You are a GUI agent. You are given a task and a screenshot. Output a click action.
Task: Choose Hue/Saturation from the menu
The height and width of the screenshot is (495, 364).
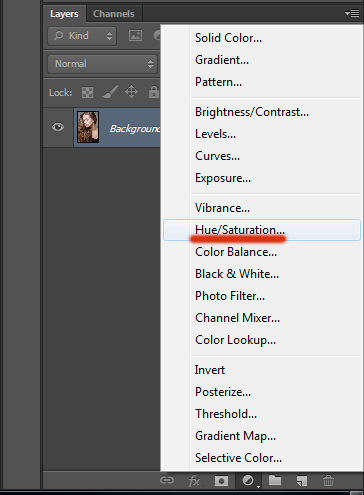[x=262, y=230]
